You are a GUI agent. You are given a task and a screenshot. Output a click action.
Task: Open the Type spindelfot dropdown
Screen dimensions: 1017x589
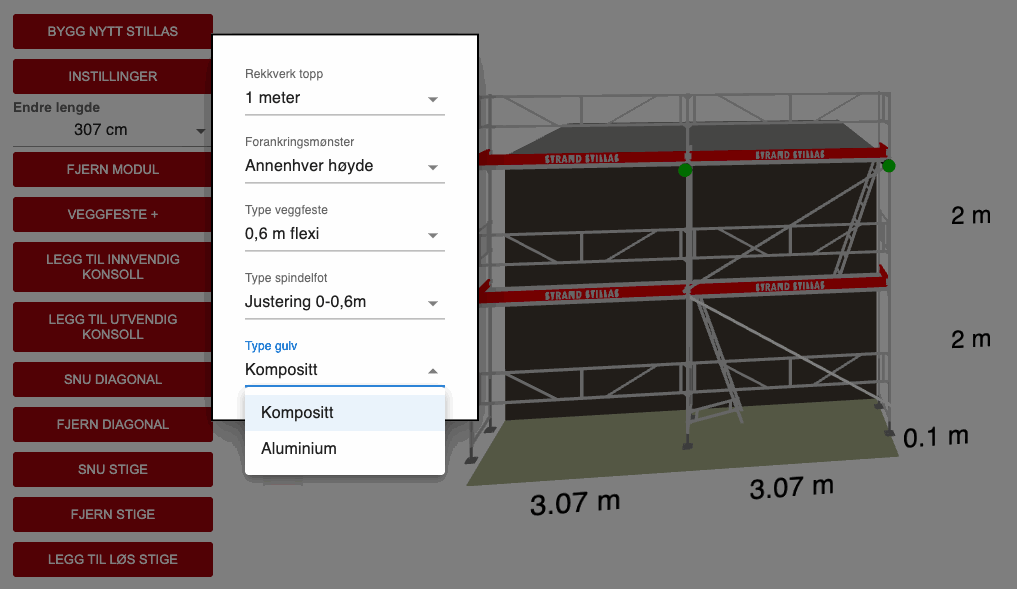point(344,302)
